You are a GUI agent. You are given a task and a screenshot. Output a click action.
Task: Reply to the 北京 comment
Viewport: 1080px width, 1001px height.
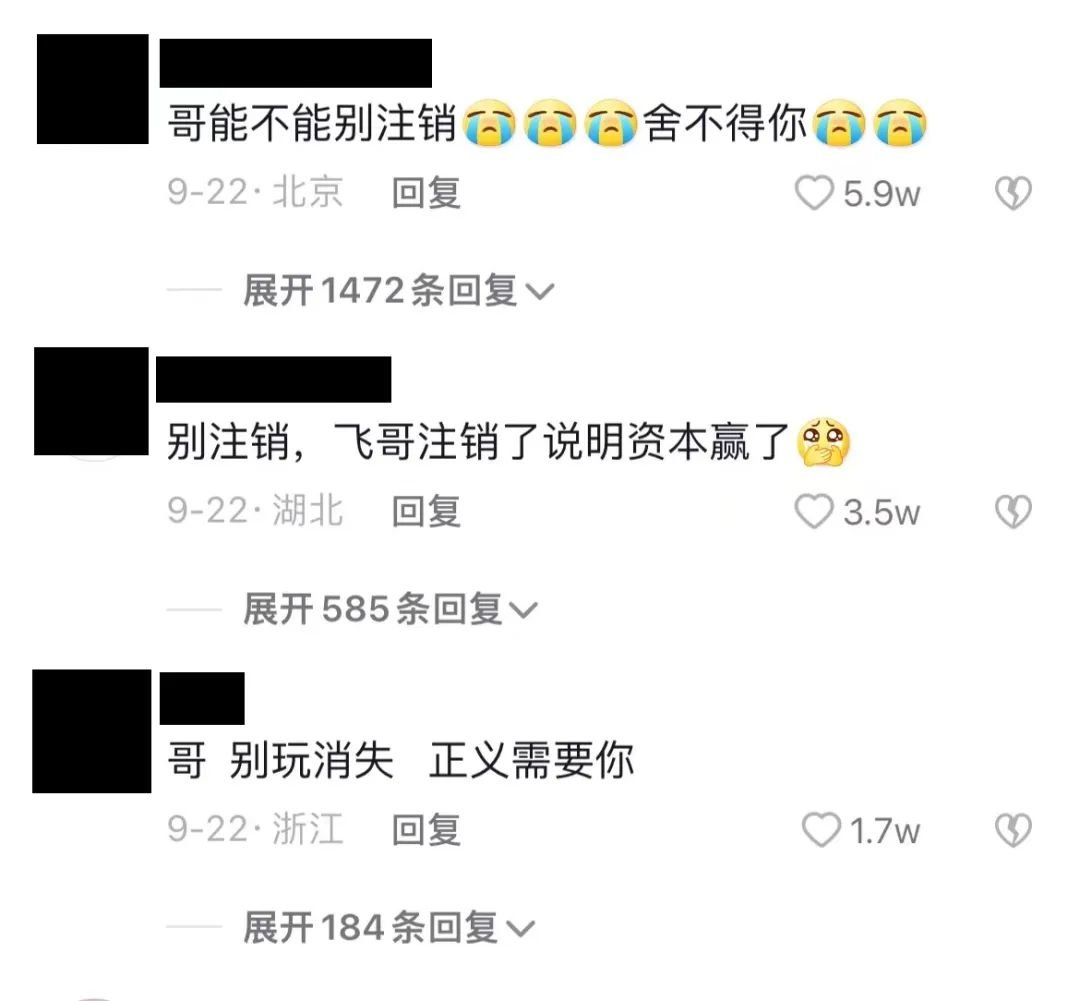(x=426, y=193)
